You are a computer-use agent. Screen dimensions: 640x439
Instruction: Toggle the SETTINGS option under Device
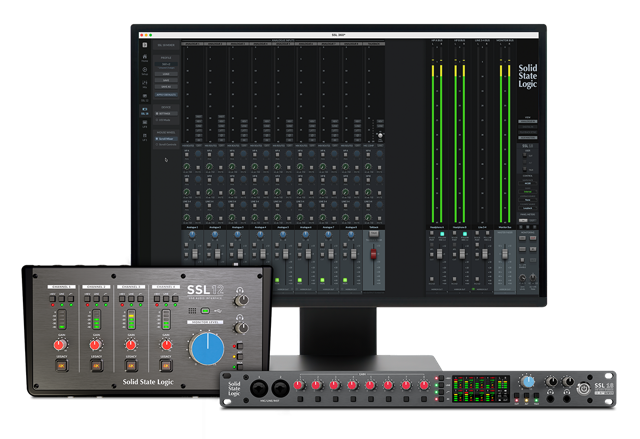coord(166,113)
